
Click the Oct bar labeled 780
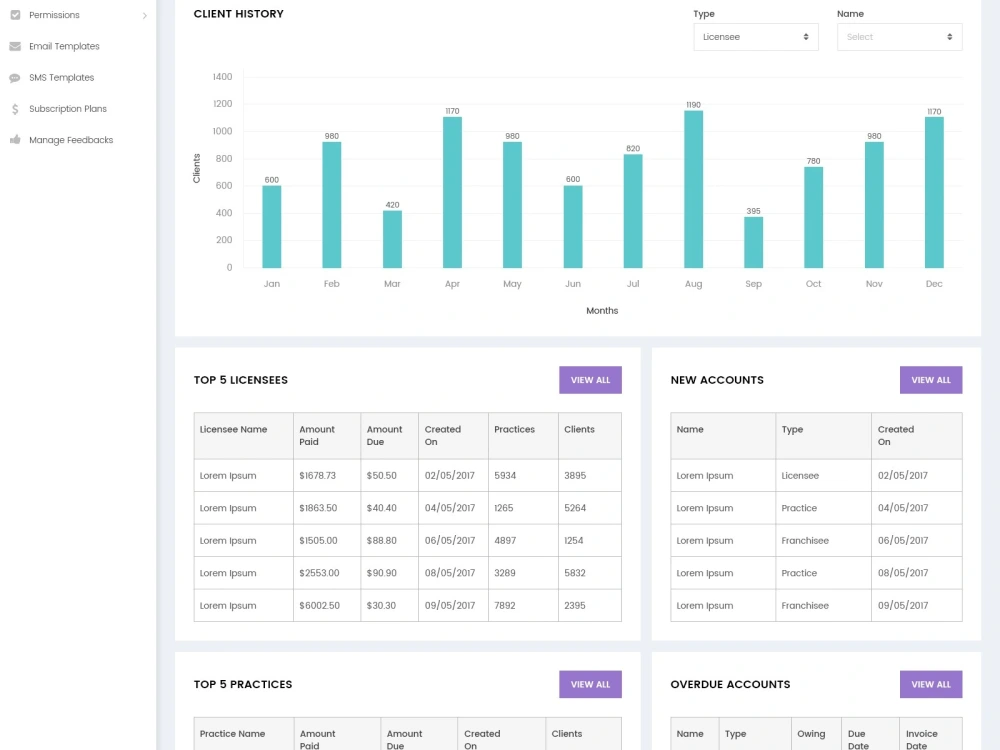(813, 217)
